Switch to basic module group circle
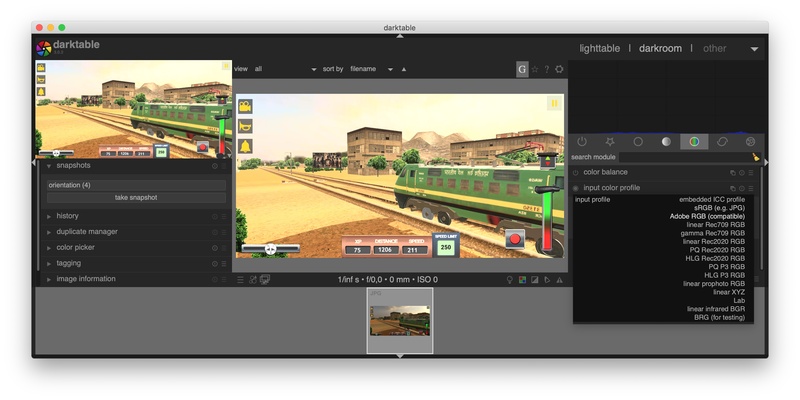 click(638, 142)
